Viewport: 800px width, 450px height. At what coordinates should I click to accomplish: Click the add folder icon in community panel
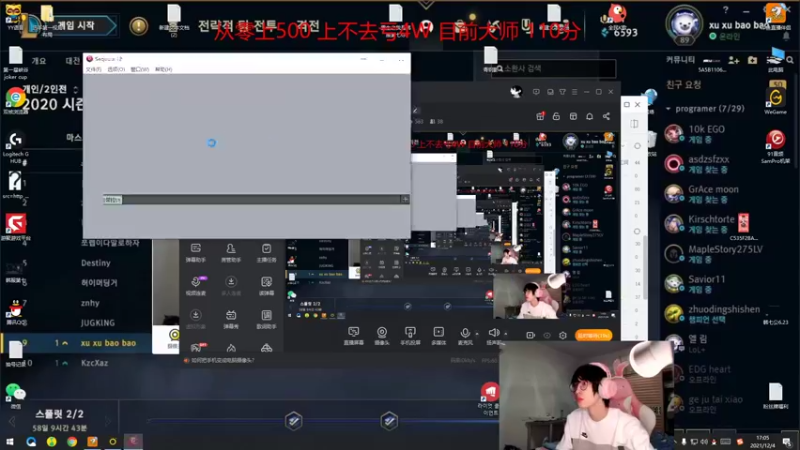[x=753, y=60]
